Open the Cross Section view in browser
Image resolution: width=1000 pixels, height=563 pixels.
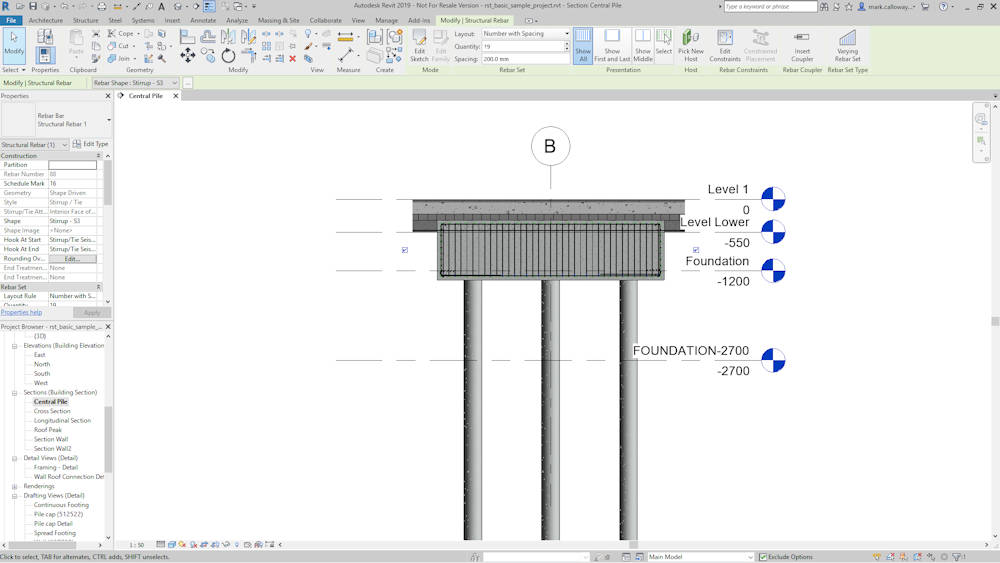pos(52,411)
